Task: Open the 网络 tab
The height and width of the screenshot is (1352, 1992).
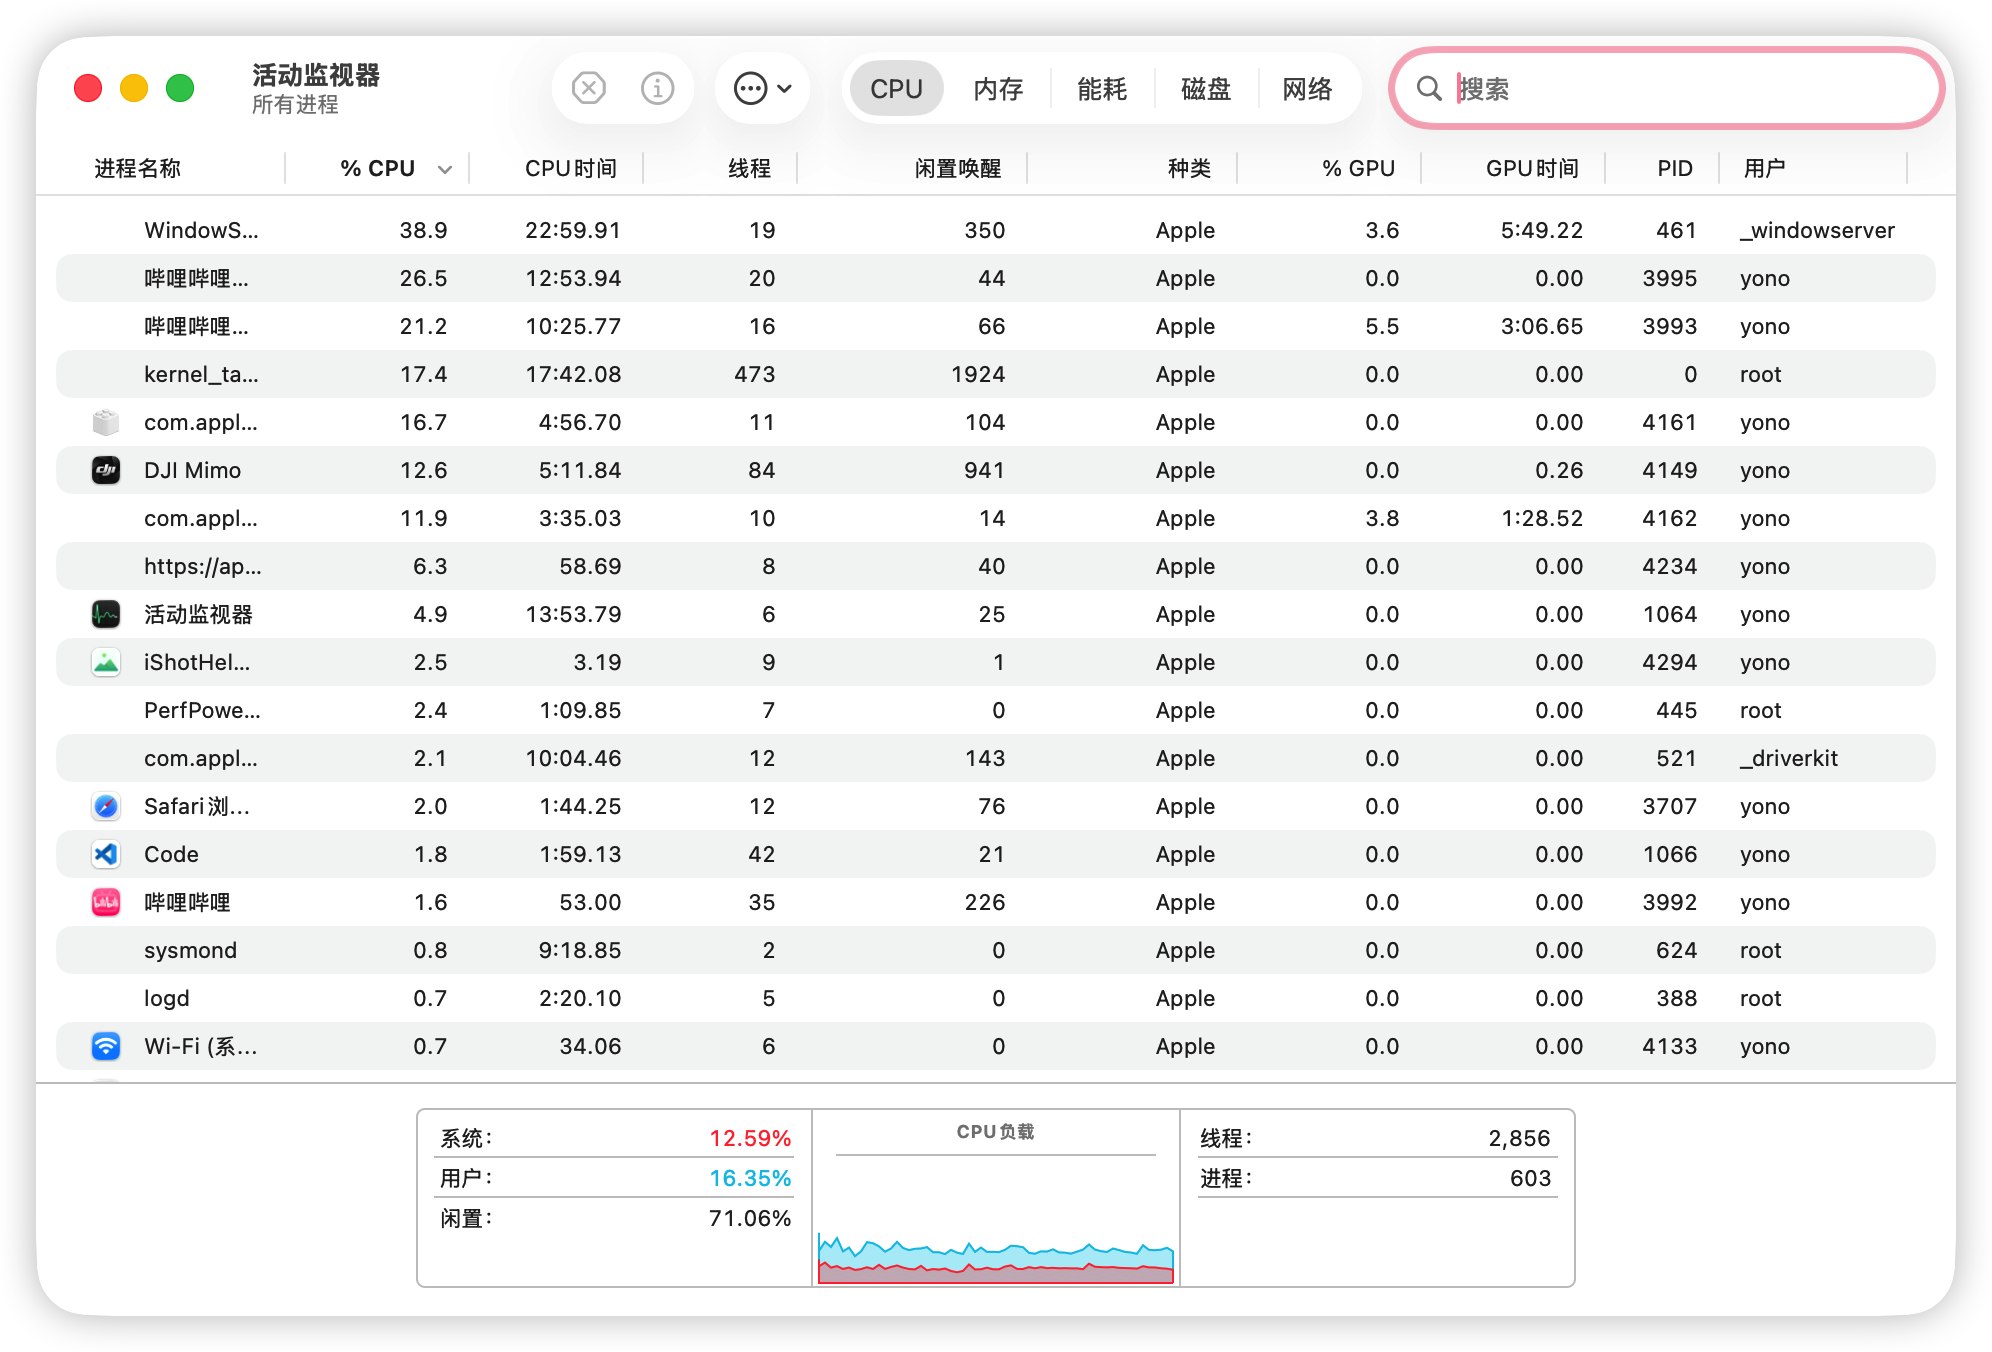Action: click(1307, 89)
